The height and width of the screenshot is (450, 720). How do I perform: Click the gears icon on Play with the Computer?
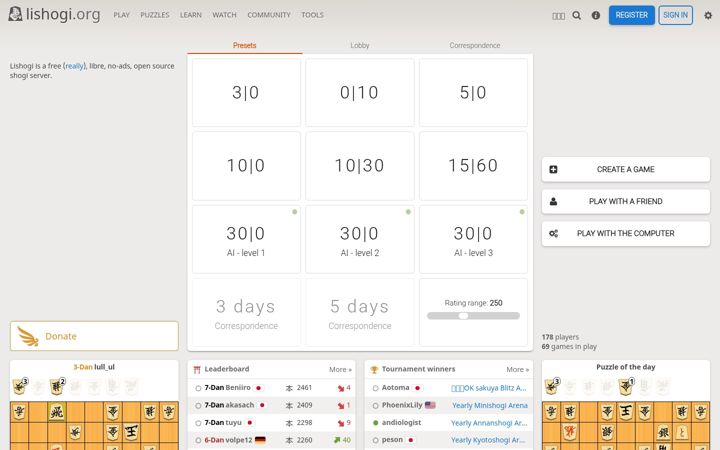(x=553, y=233)
